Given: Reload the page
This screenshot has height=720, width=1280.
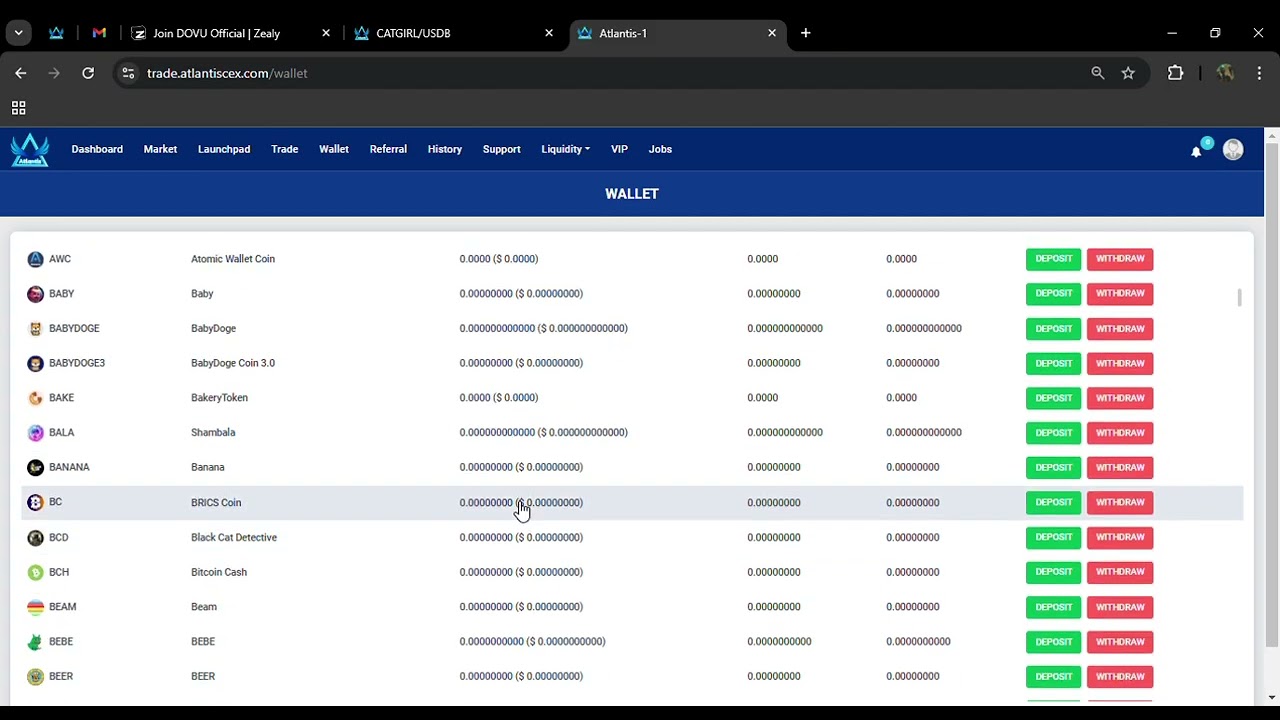Looking at the screenshot, I should click(x=88, y=73).
